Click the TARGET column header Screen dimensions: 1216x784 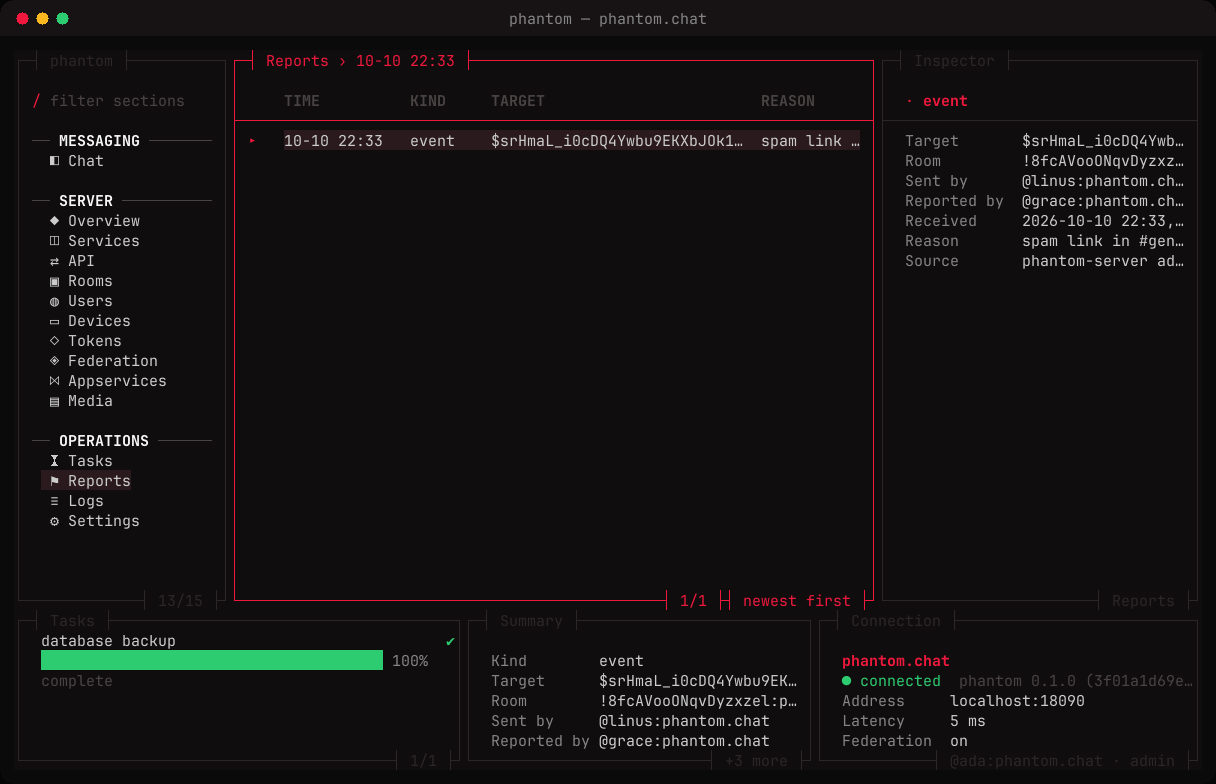(518, 101)
